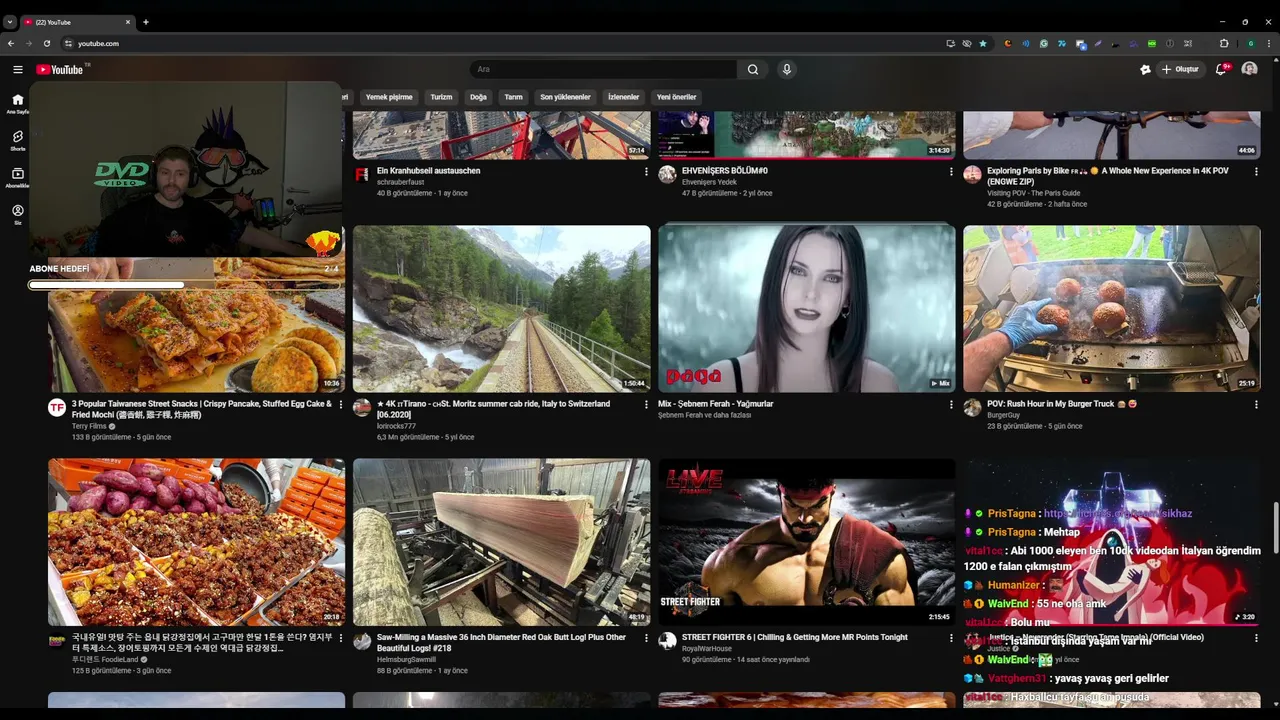This screenshot has width=1280, height=720.
Task: Open Saw-Milling a Massive 36 Inch title
Action: click(x=501, y=642)
